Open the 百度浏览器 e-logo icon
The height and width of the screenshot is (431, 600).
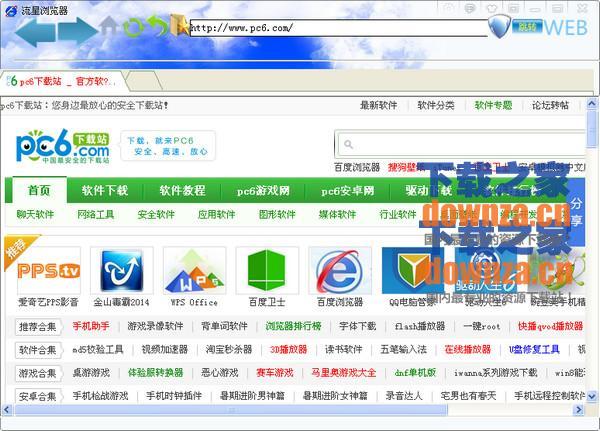(340, 271)
